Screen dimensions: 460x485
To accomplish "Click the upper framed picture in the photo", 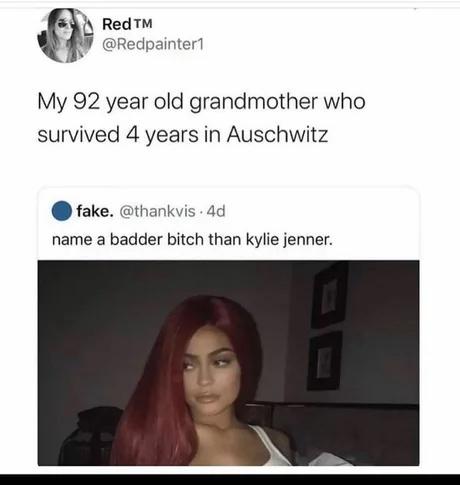I will tap(330, 295).
